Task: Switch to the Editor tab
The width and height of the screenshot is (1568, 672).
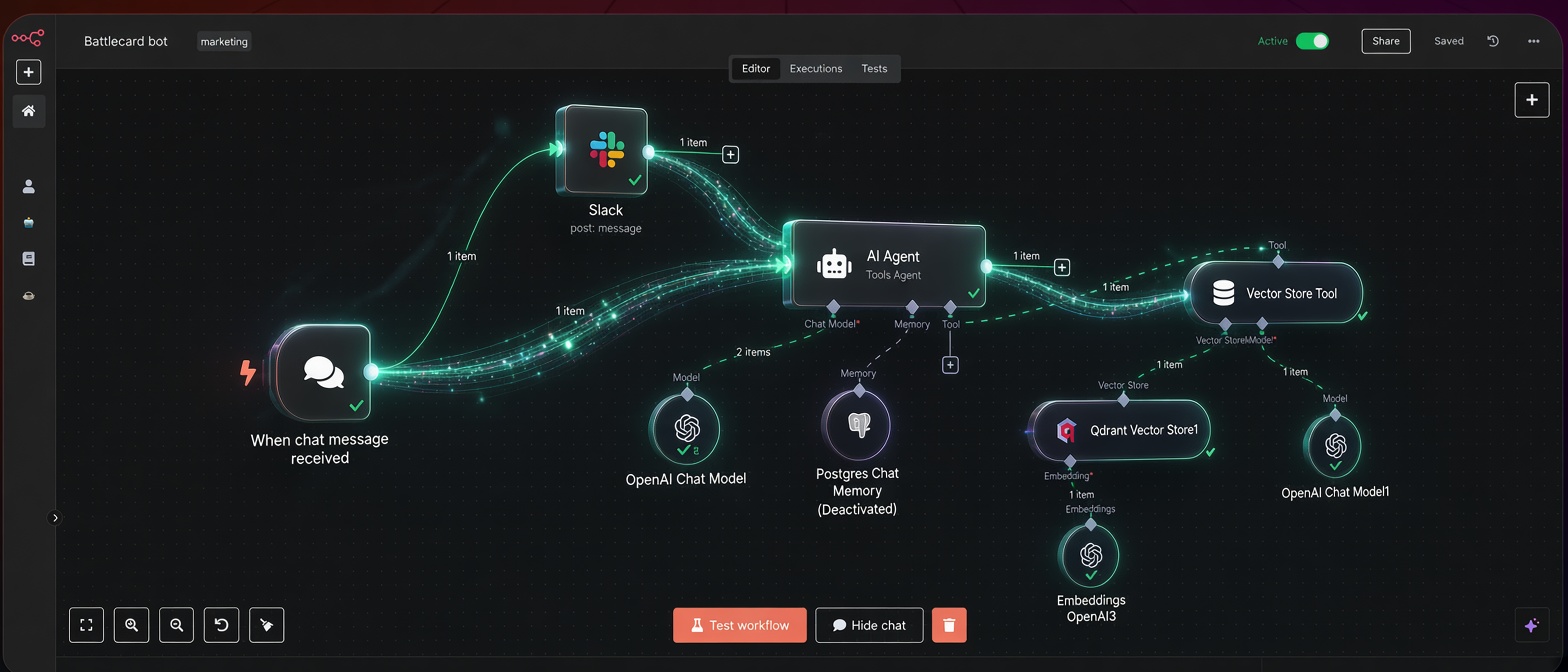Action: 756,69
